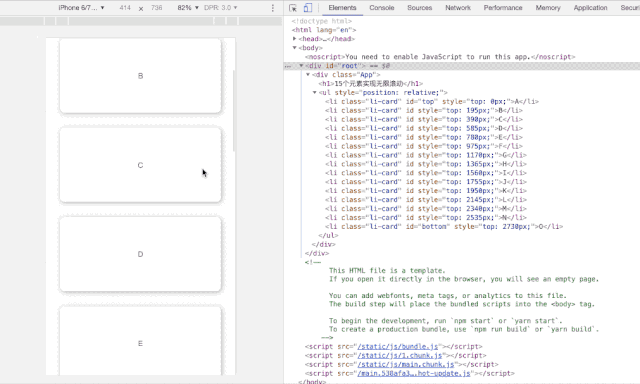Viewport: 640px width, 384px height.
Task: Open the main hot-update.js script link
Action: pyautogui.click(x=413, y=373)
